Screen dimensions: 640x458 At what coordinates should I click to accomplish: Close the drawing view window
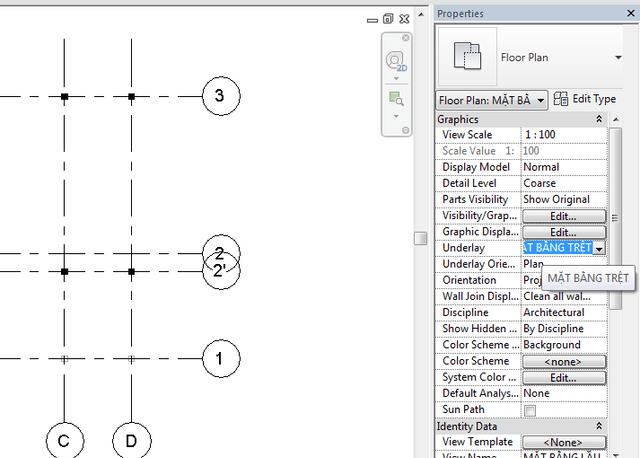point(404,19)
